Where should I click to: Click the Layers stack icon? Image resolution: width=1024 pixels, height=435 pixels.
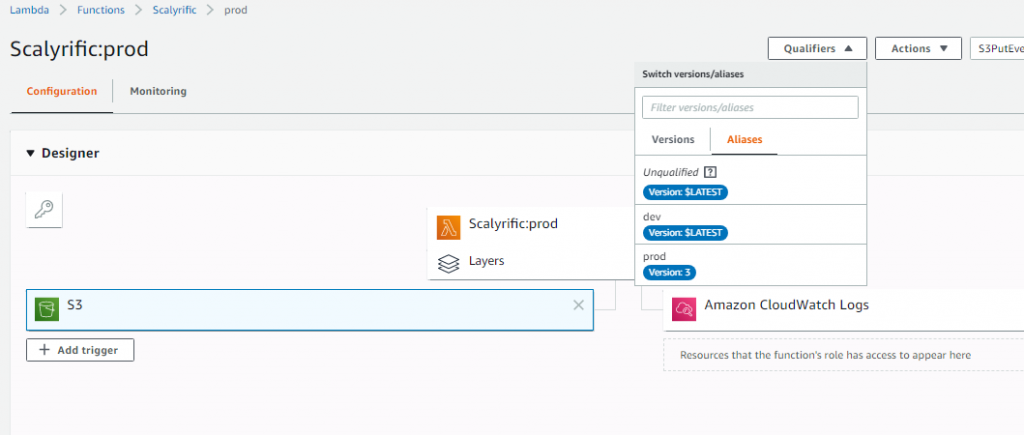[449, 262]
